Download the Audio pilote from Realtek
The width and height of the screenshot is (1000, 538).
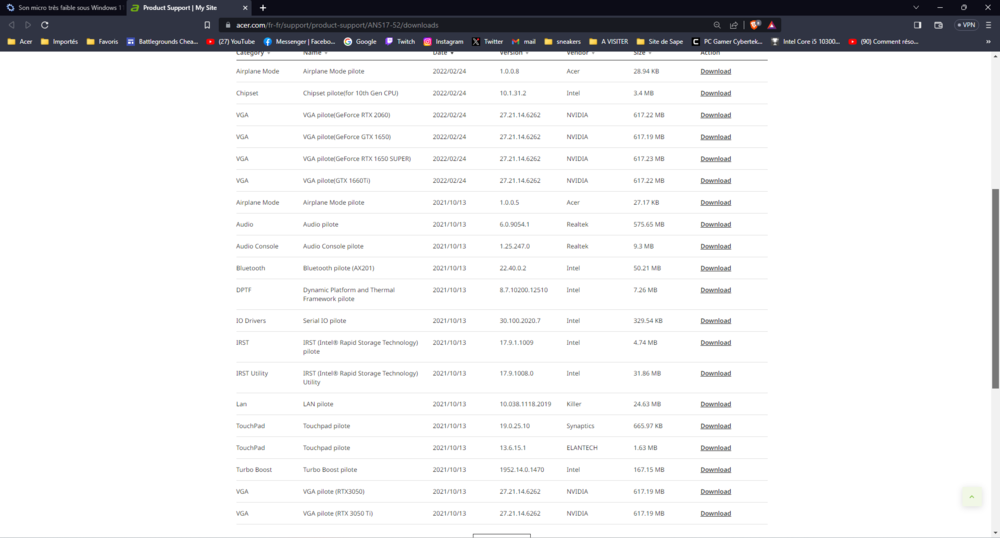(716, 224)
